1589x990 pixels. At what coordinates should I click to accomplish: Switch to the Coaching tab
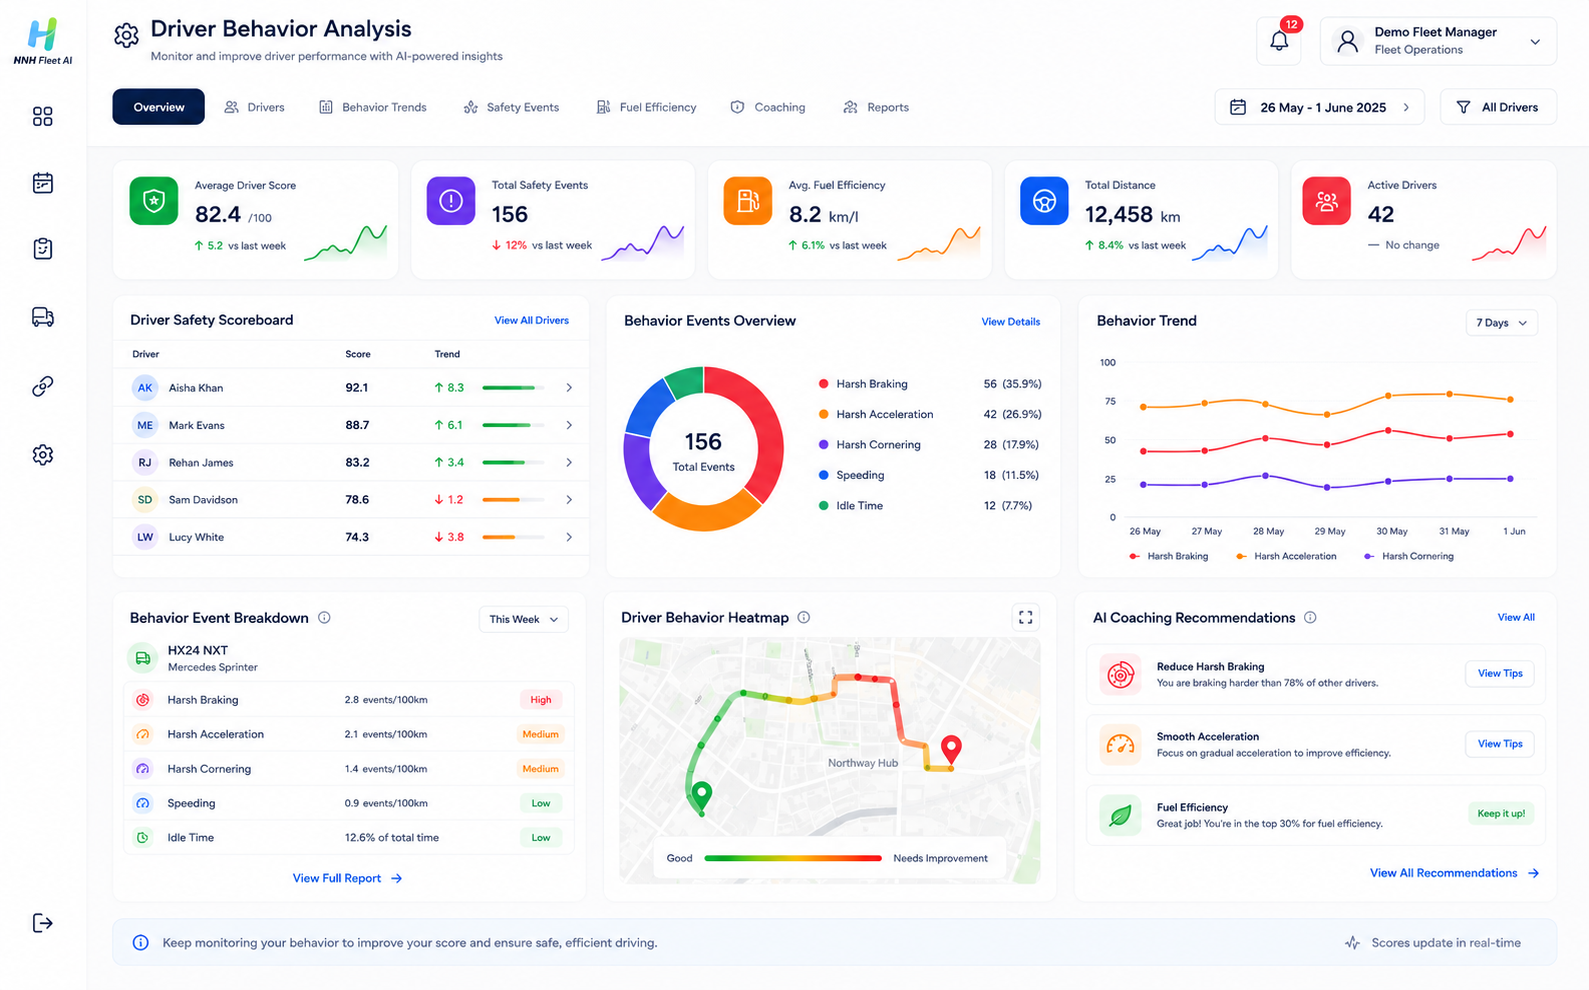tap(767, 107)
